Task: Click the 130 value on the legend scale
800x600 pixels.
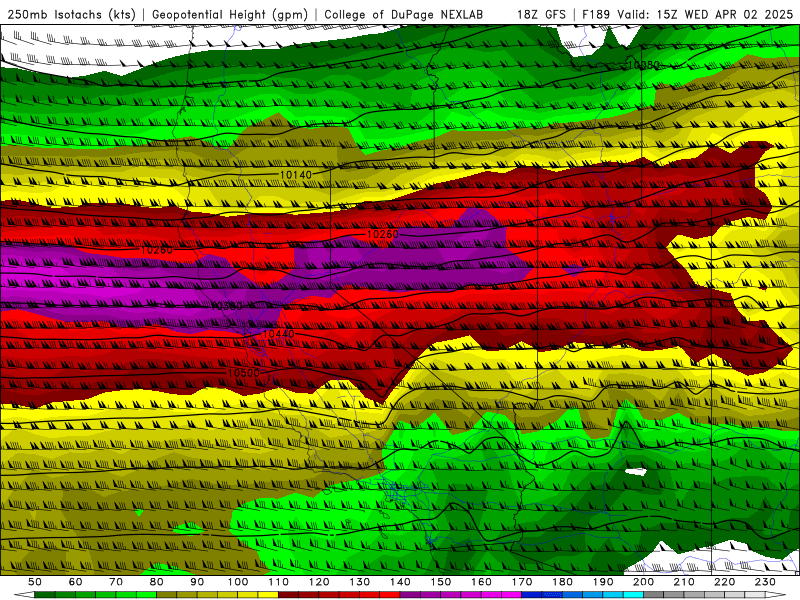Action: click(x=360, y=582)
